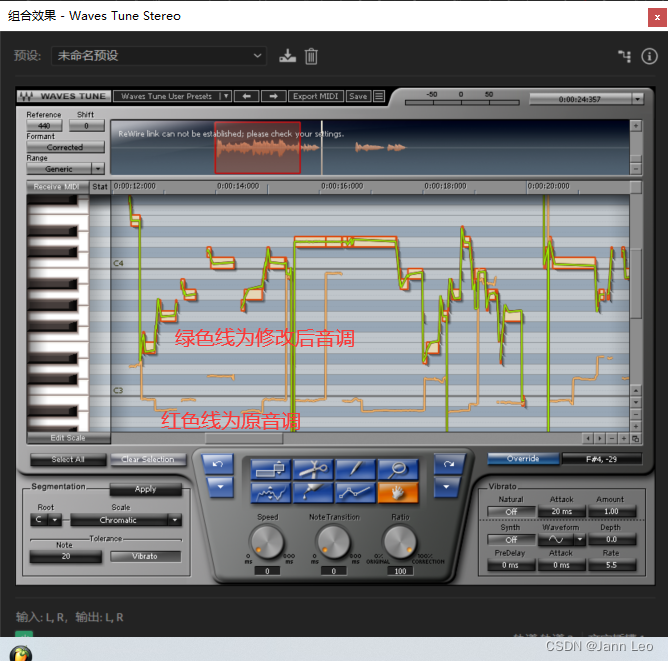Delete preset with trash can icon

[x=311, y=56]
